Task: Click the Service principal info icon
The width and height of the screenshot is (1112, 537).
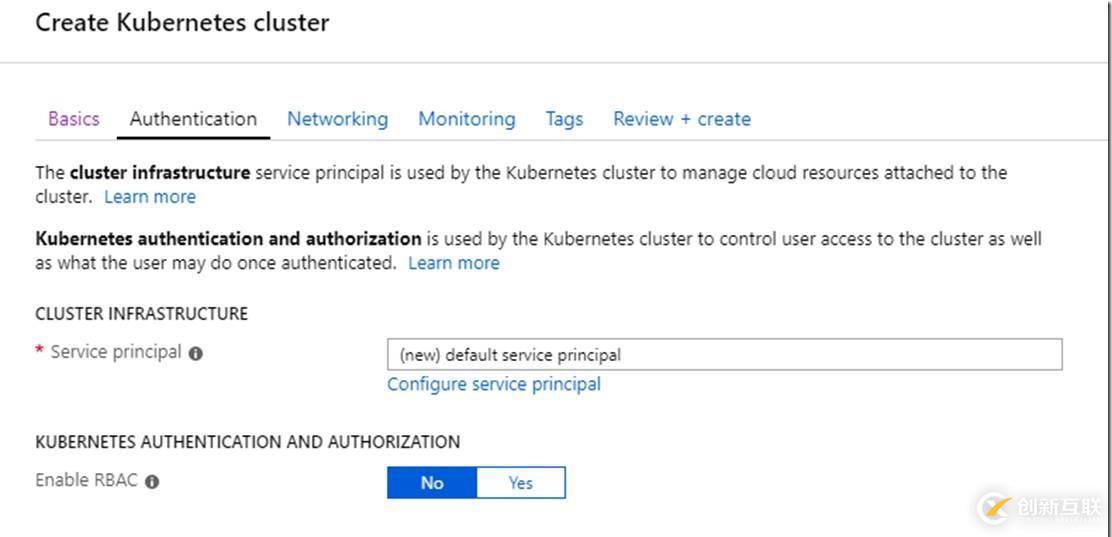Action: pos(196,353)
